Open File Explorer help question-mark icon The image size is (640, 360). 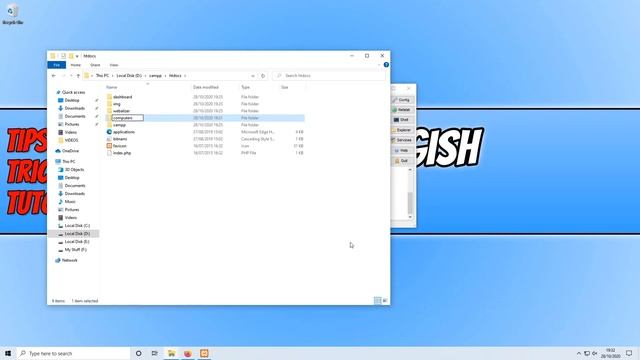pyautogui.click(x=386, y=65)
